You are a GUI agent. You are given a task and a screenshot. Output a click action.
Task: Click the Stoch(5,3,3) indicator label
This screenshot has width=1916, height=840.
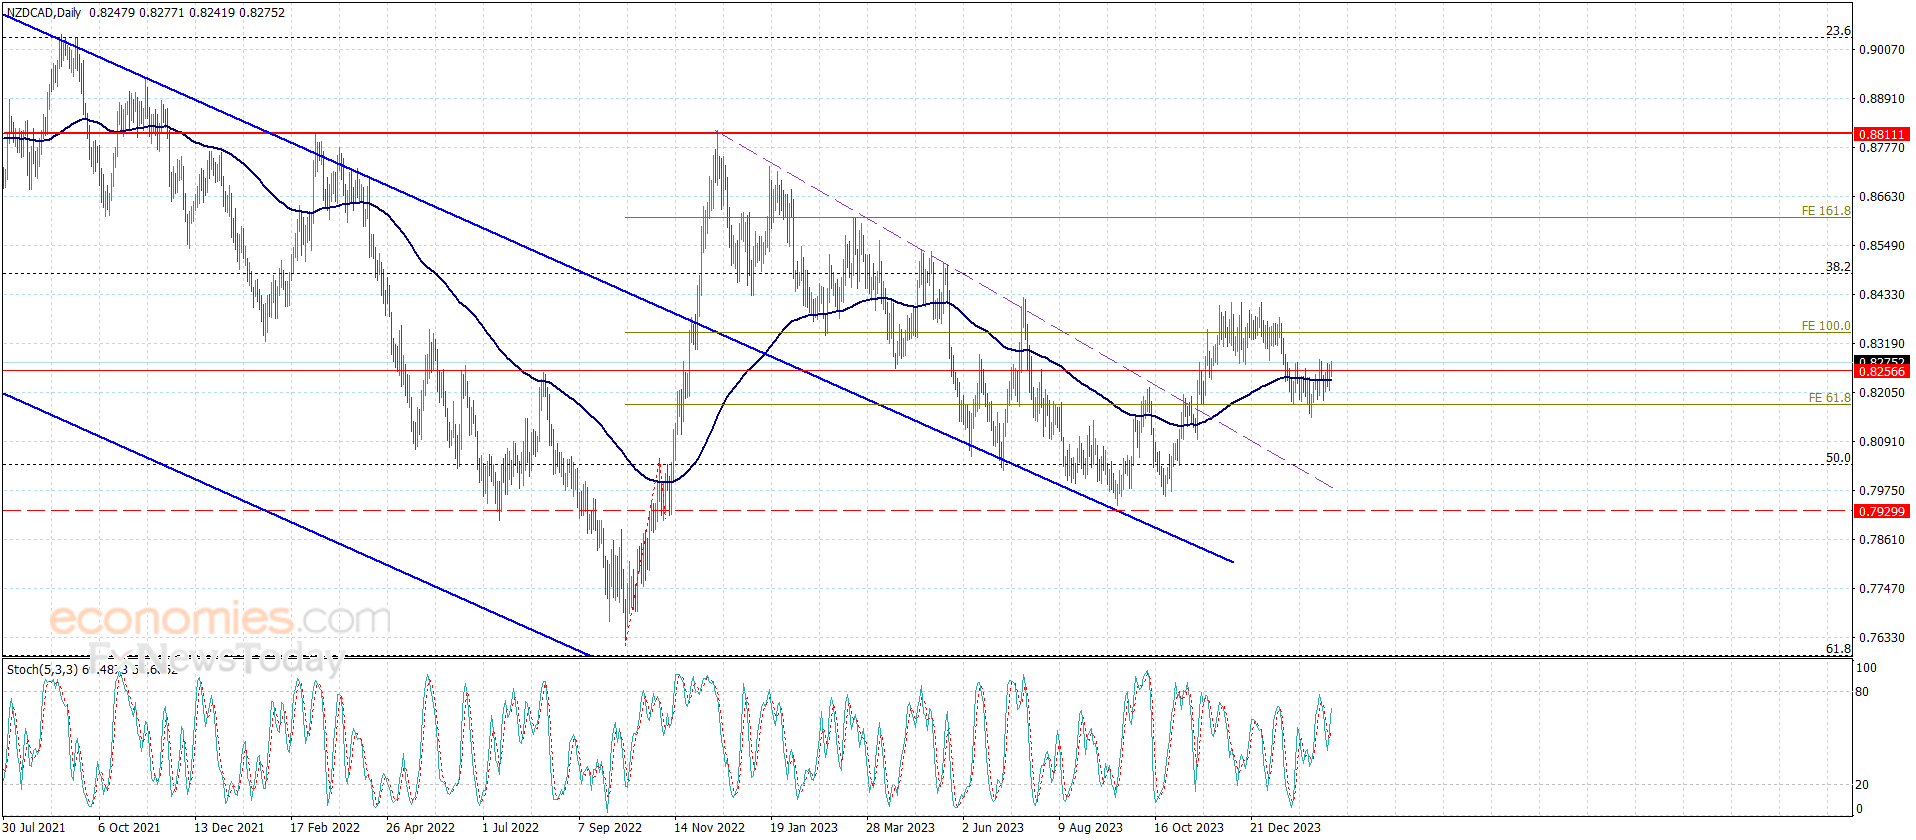point(43,669)
